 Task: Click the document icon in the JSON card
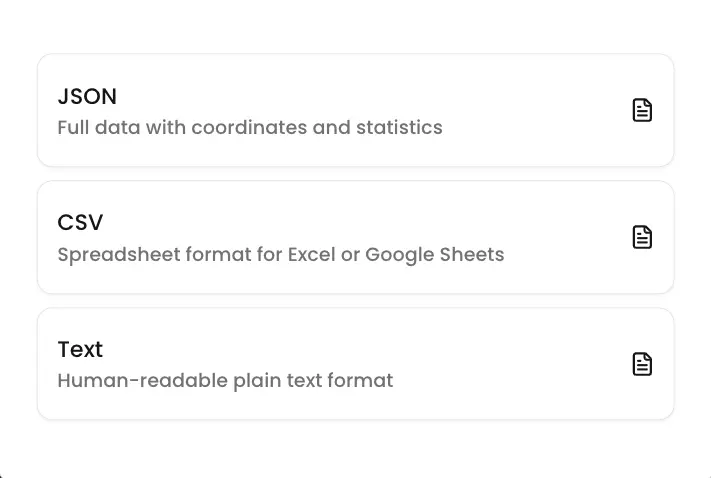point(642,110)
